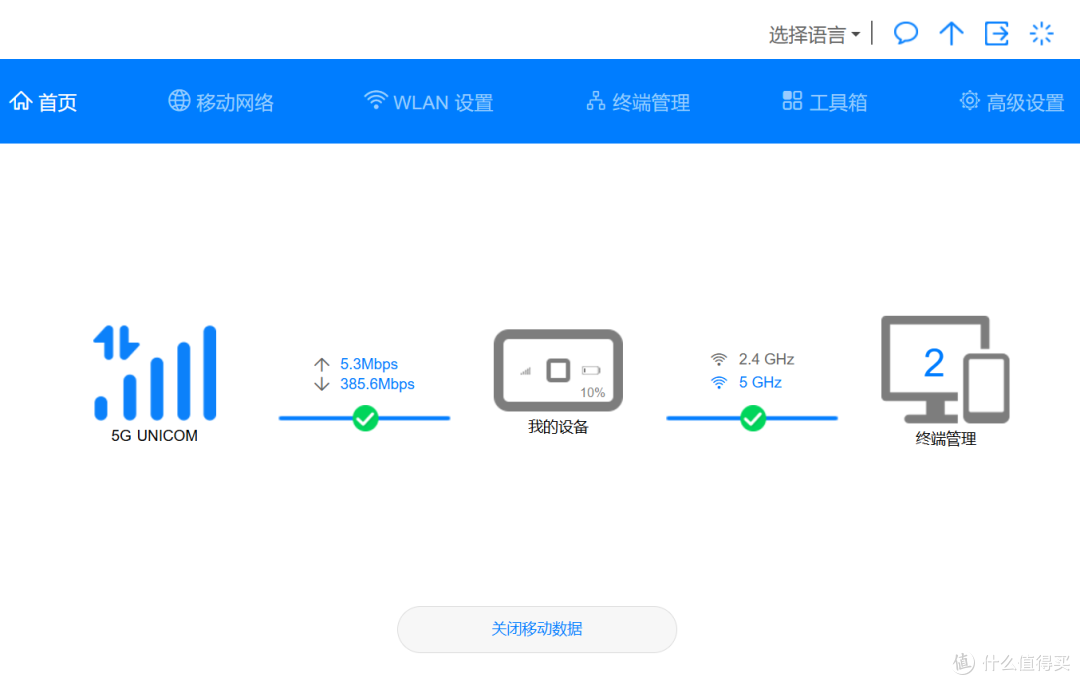Click the 我的设备 label
Viewport: 1080px width, 685px height.
[x=558, y=428]
